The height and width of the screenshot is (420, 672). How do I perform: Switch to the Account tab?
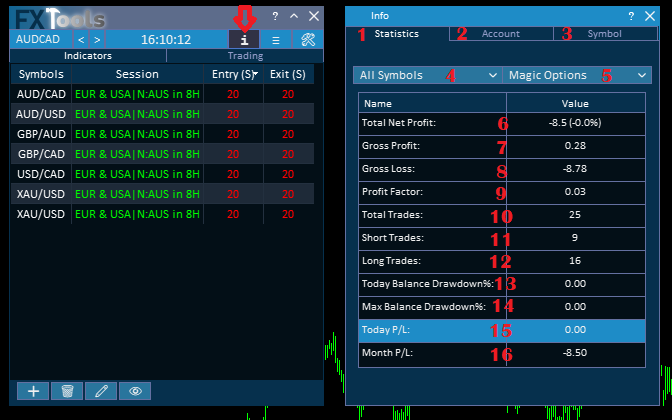[x=501, y=33]
